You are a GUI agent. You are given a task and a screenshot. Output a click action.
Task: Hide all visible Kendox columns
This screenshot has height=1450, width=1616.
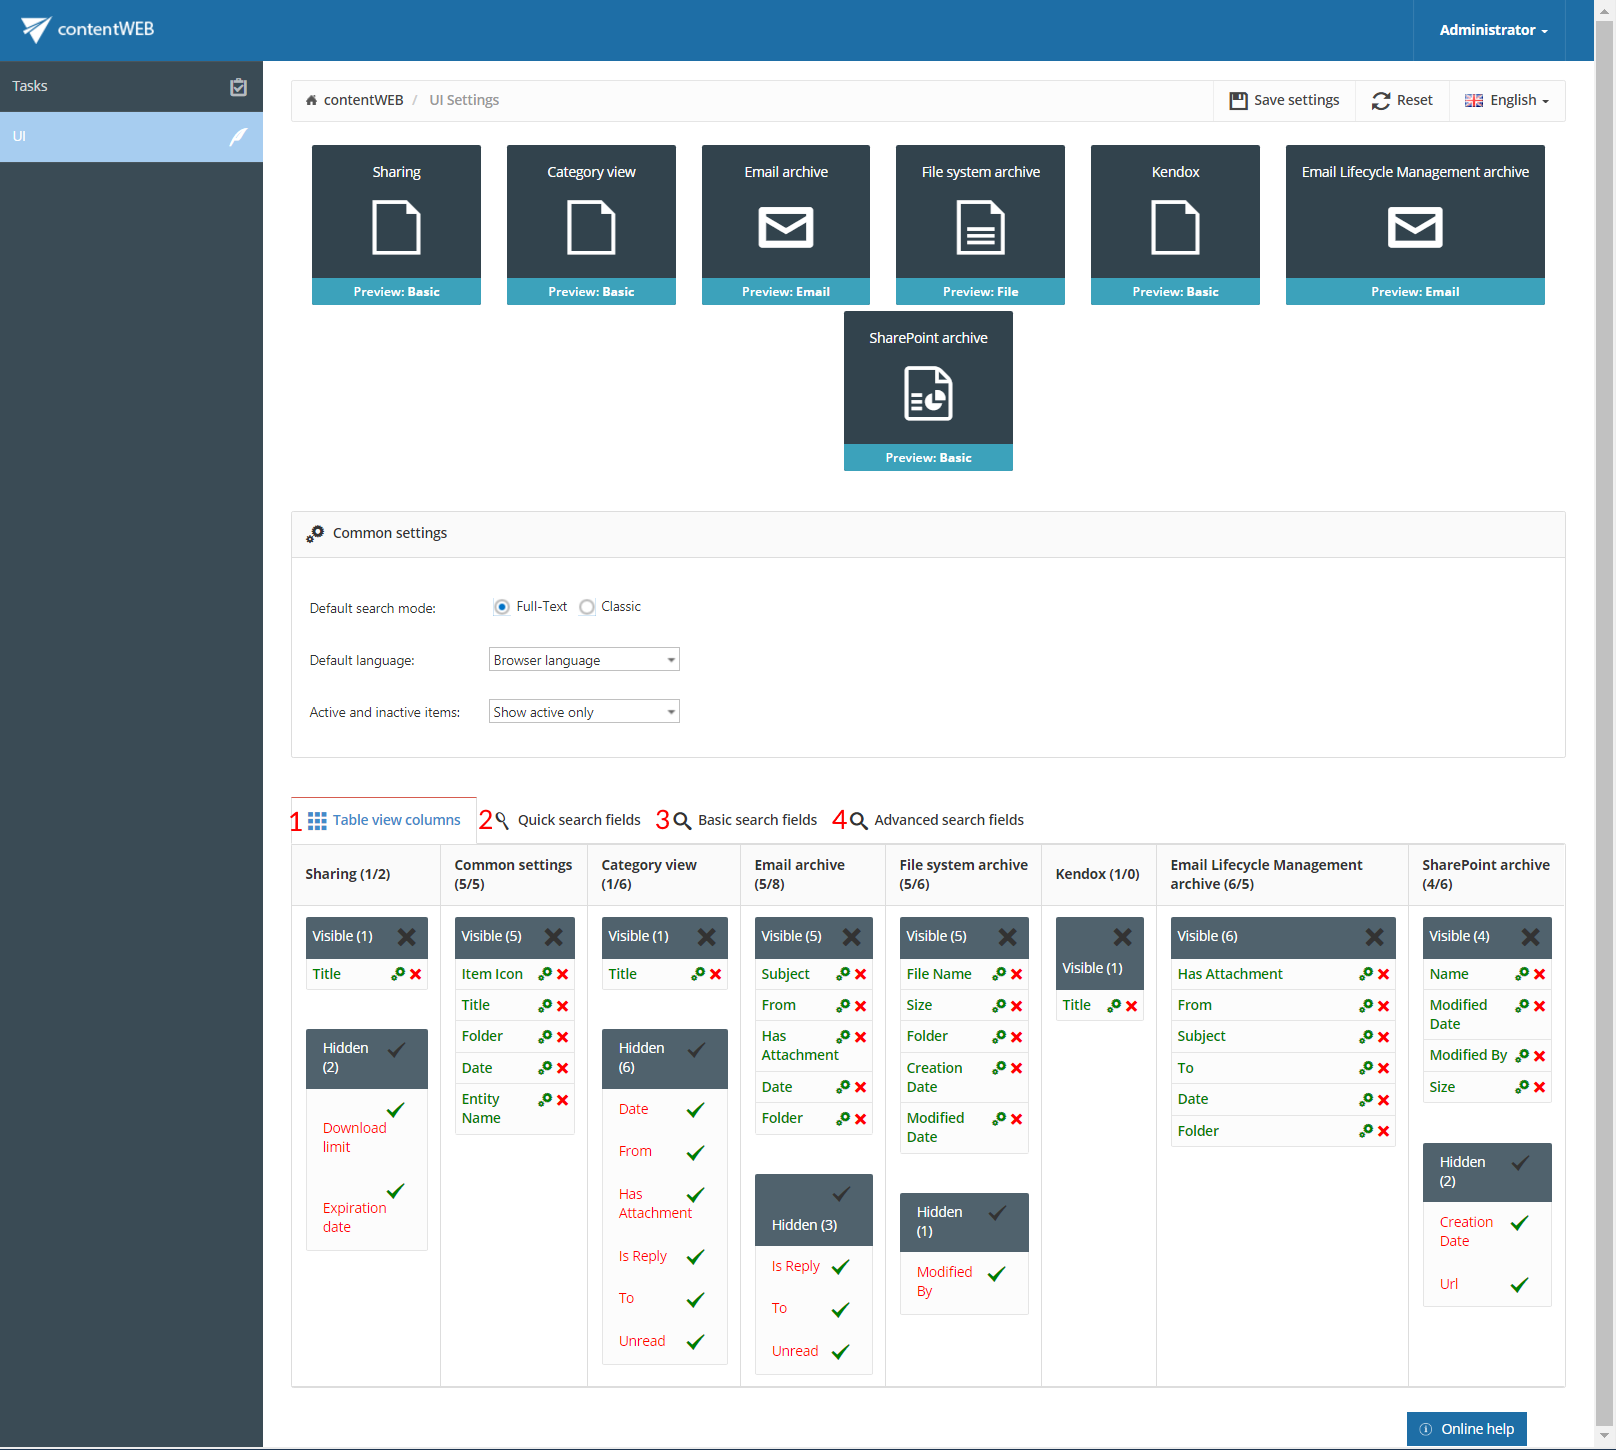[x=1123, y=937]
